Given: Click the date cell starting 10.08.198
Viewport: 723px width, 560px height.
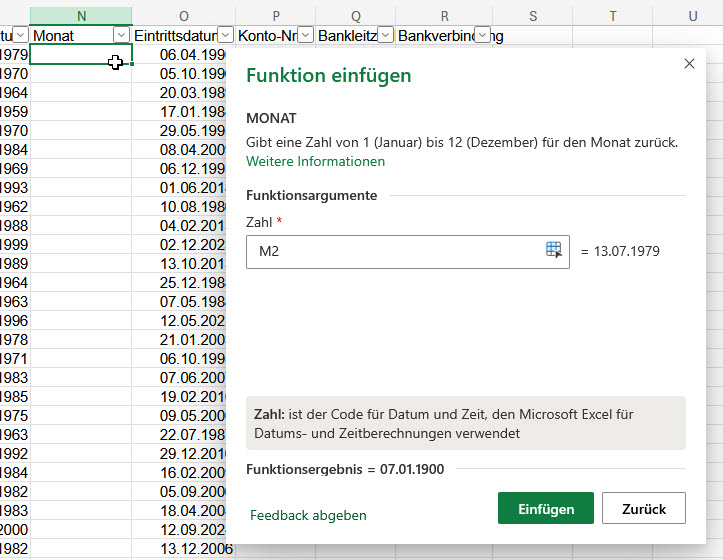Looking at the screenshot, I should click(180, 206).
